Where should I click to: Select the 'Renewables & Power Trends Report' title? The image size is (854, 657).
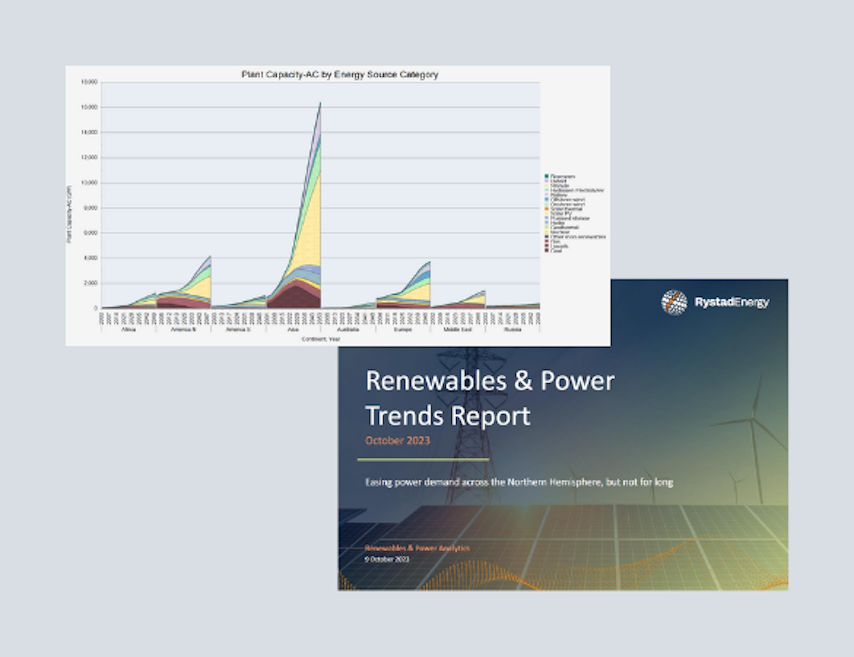[x=490, y=398]
